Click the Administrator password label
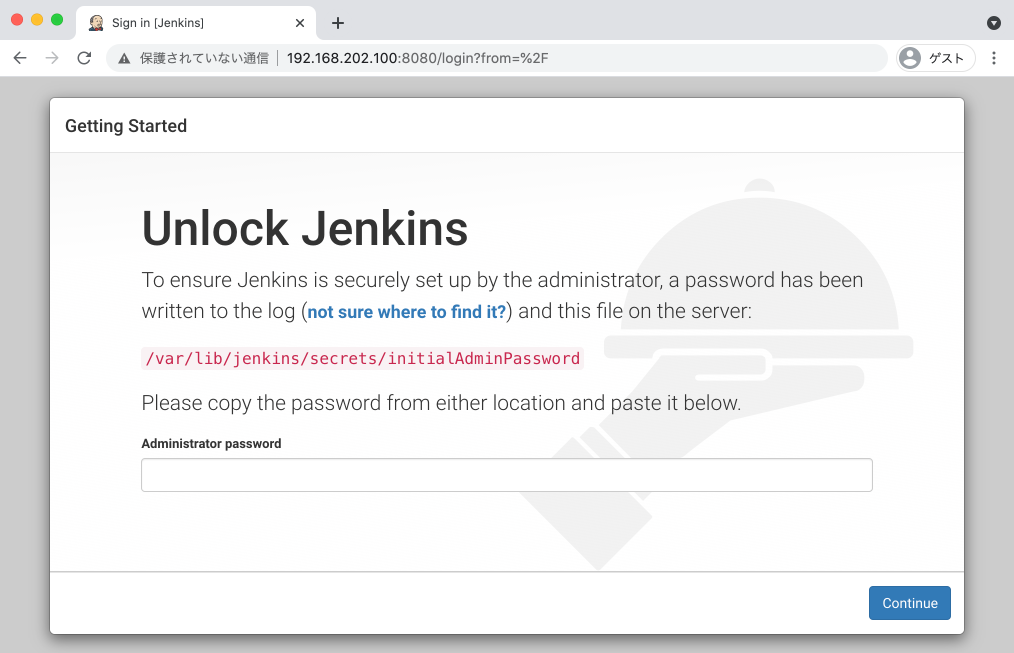The height and width of the screenshot is (653, 1014). click(x=211, y=444)
